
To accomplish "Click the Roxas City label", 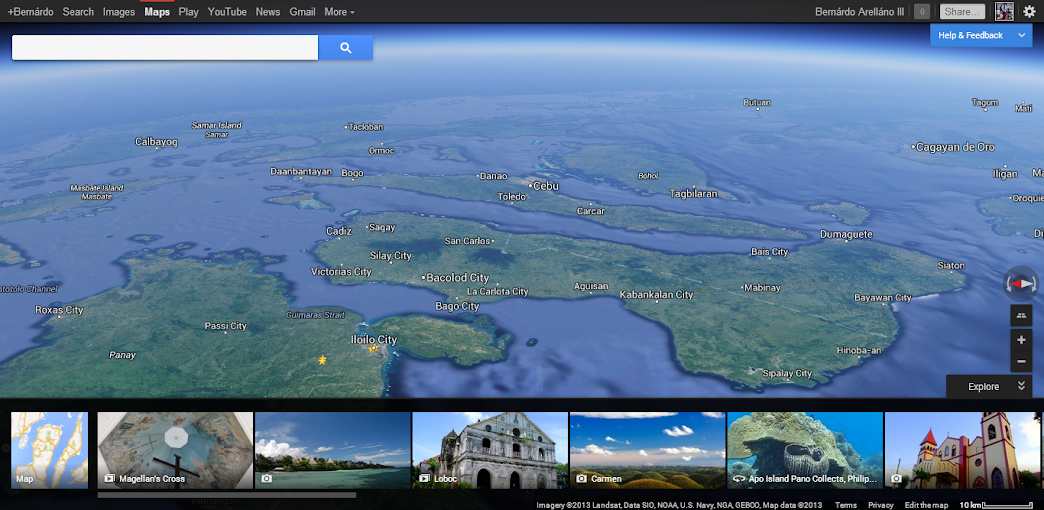I will [59, 310].
